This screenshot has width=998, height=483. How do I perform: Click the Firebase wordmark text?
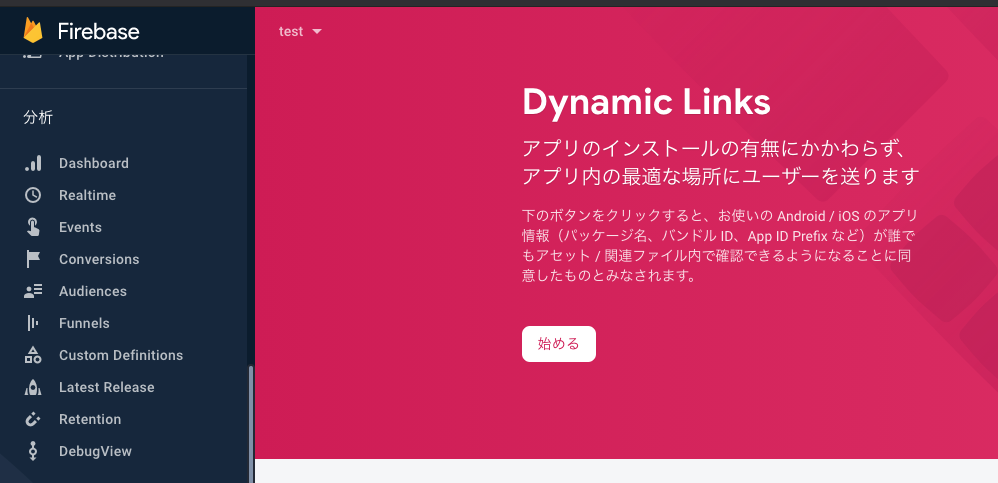click(x=99, y=31)
